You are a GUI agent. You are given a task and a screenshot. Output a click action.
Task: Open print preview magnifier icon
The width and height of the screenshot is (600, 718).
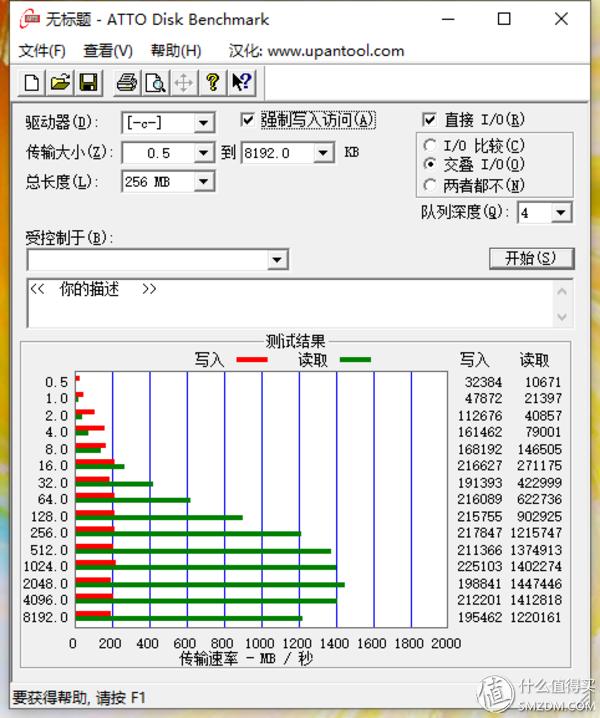tap(155, 83)
